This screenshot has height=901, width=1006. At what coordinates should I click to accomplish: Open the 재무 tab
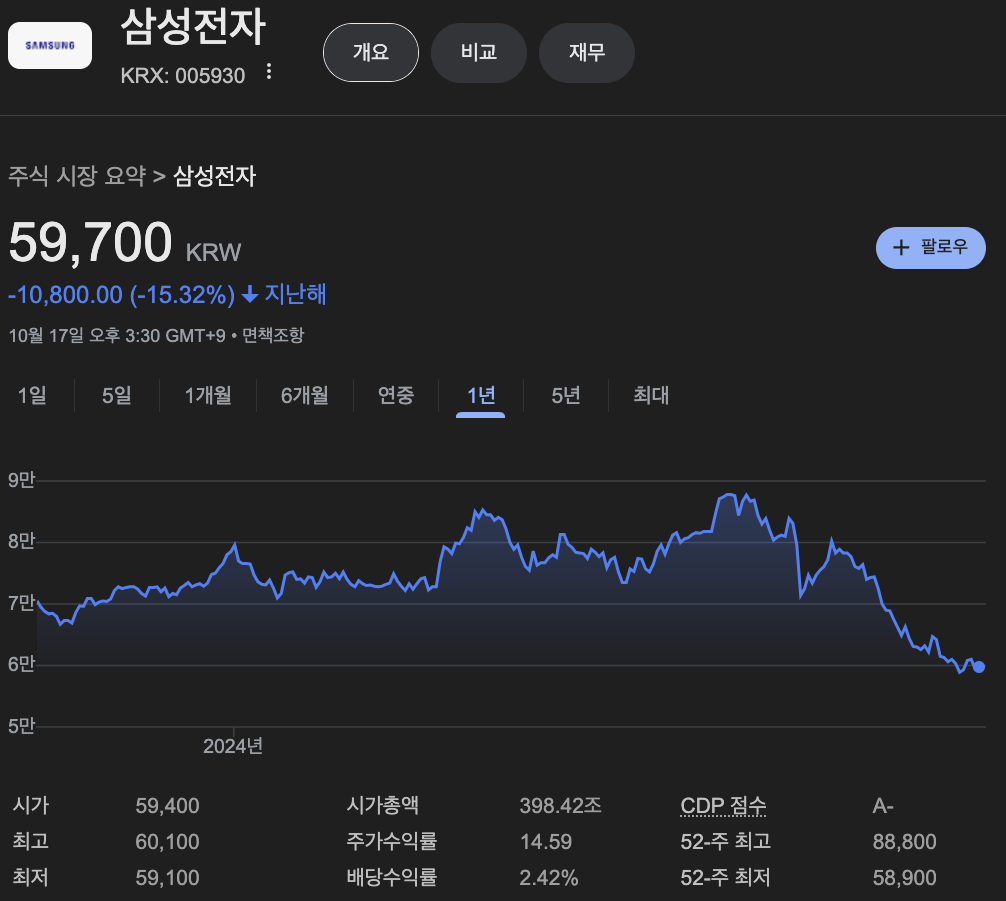pos(586,53)
